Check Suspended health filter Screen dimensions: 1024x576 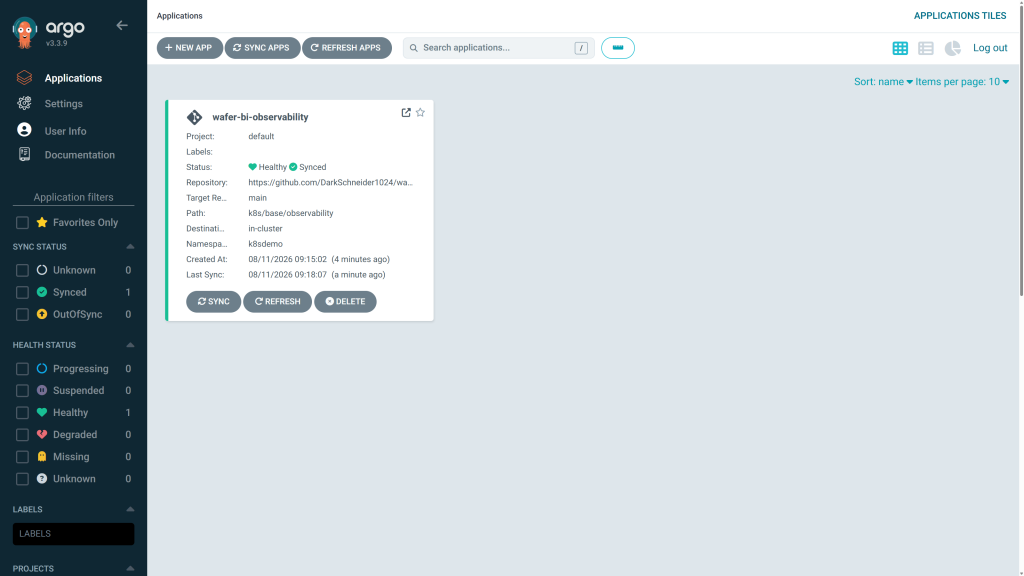pyautogui.click(x=22, y=391)
